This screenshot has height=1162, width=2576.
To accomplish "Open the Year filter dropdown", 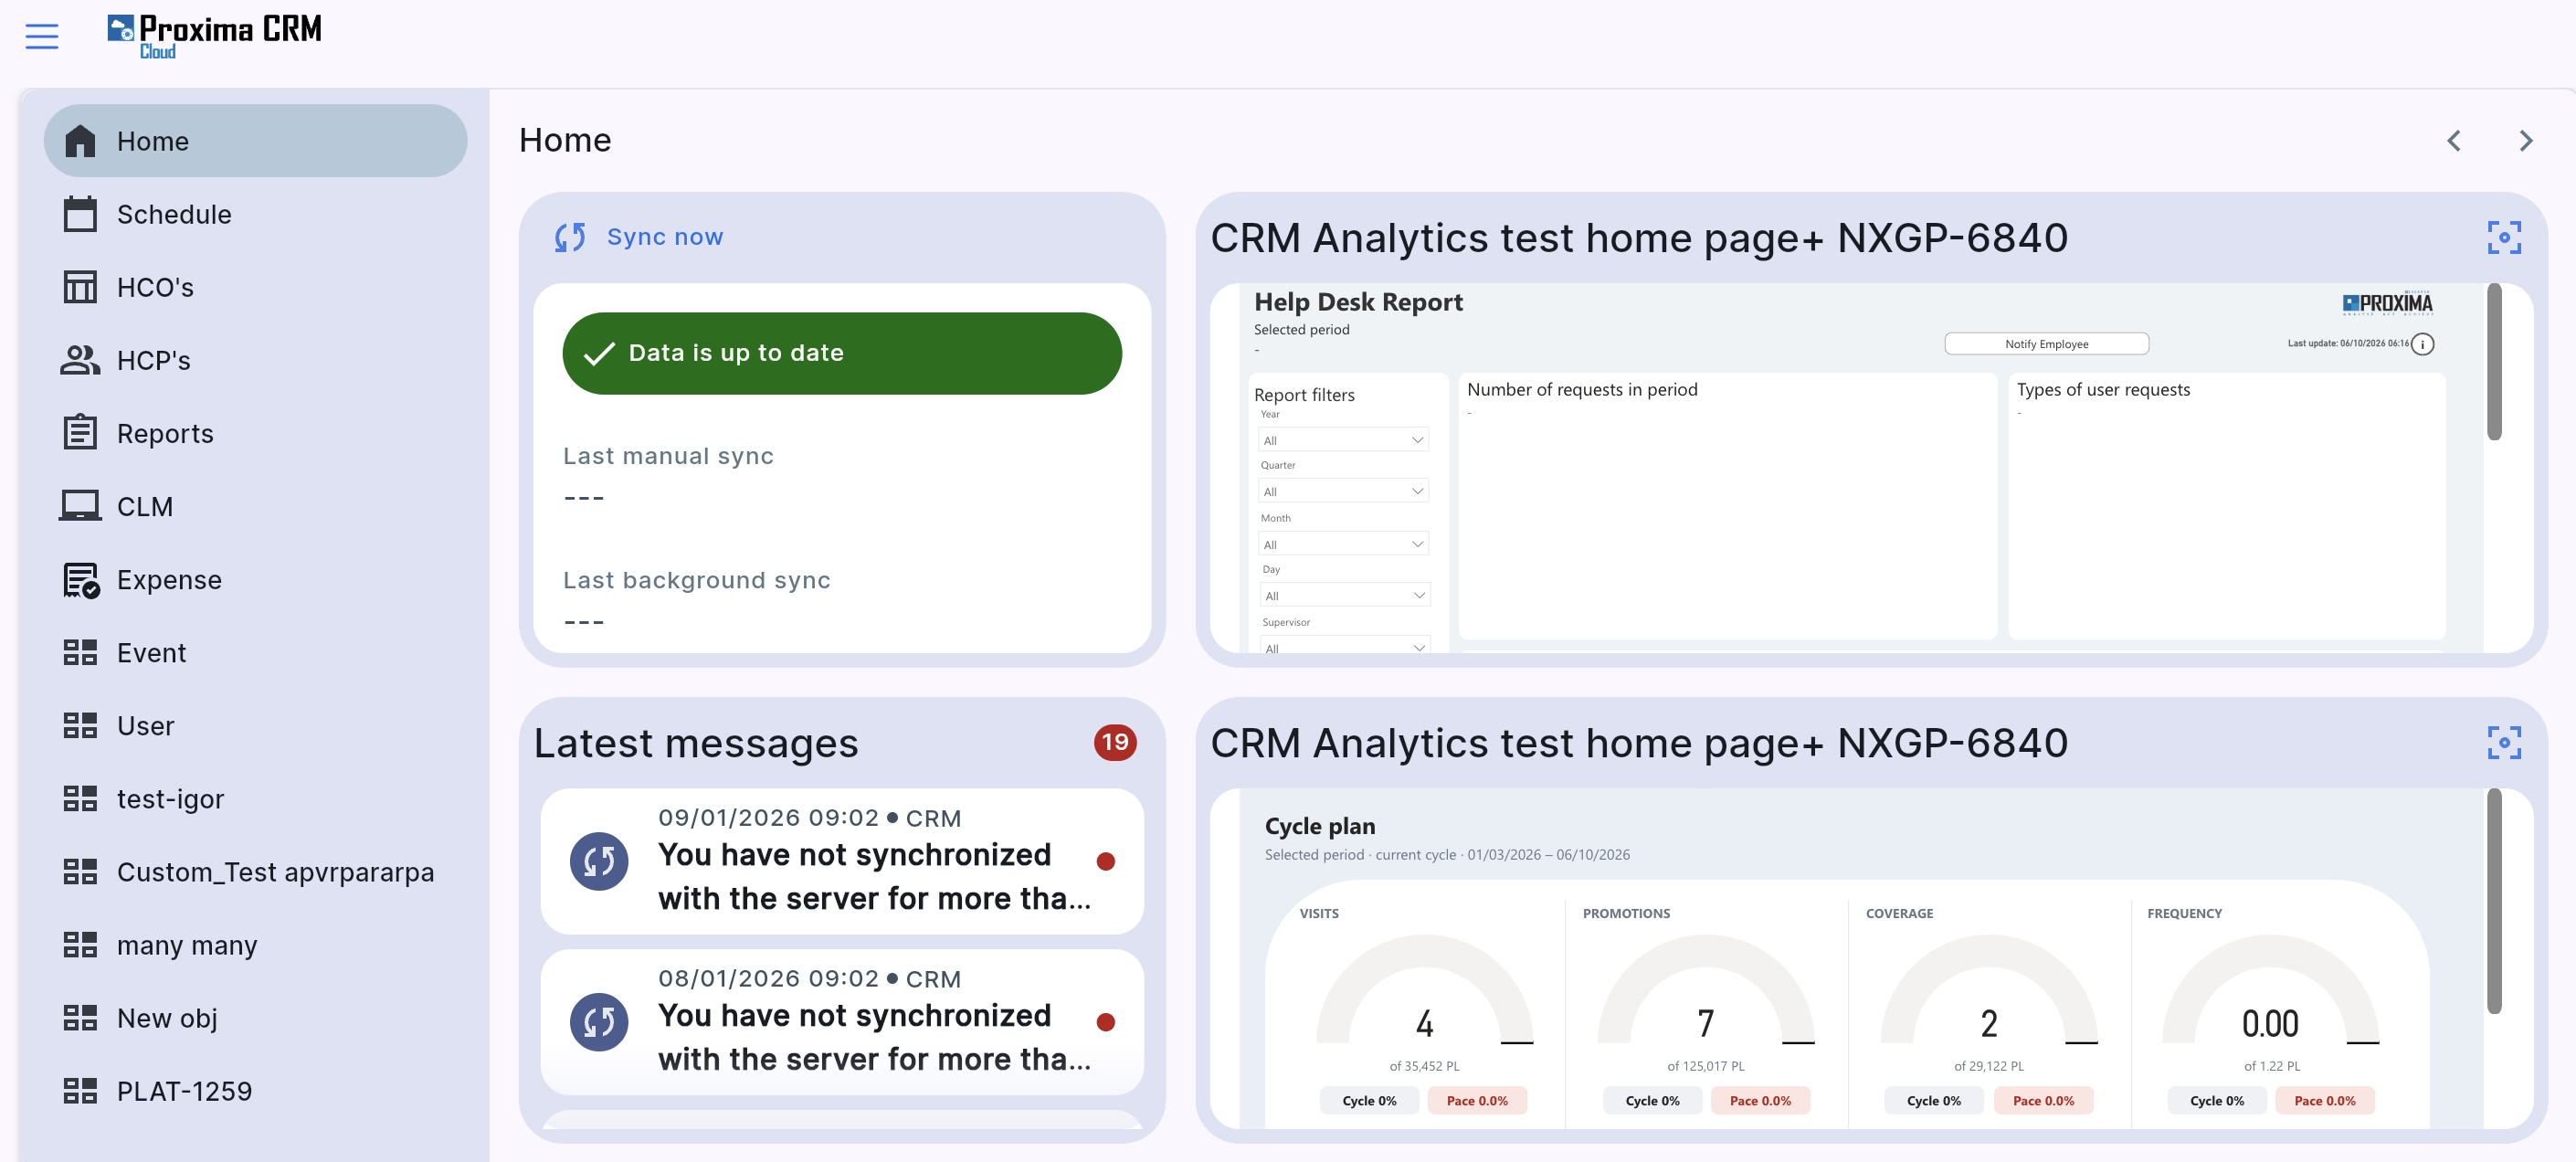I will 1343,440.
